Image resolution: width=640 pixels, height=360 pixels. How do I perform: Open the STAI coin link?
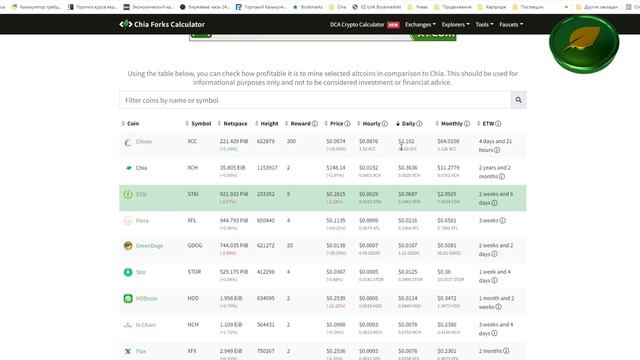click(x=141, y=194)
